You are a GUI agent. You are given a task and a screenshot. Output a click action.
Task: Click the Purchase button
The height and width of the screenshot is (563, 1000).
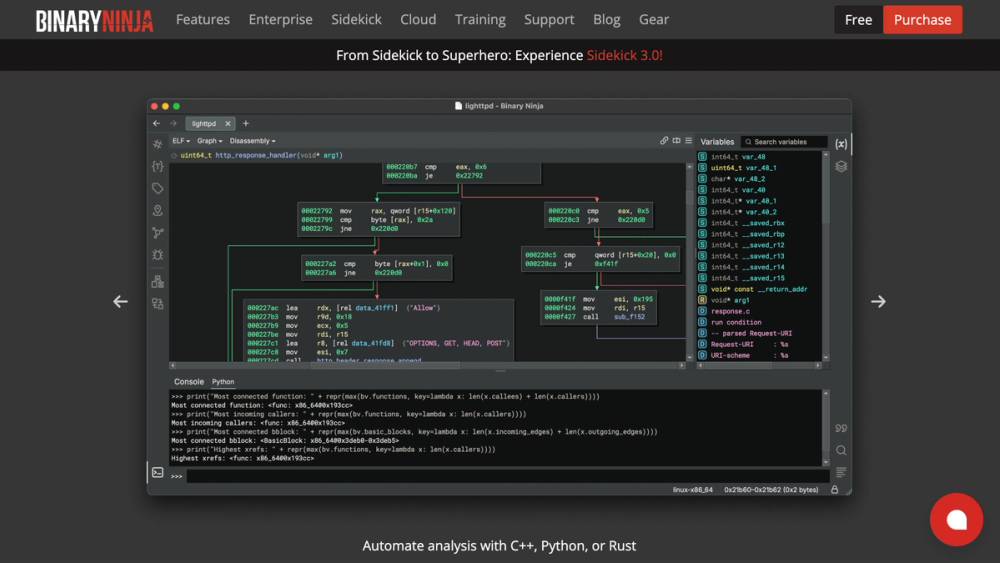tap(922, 19)
